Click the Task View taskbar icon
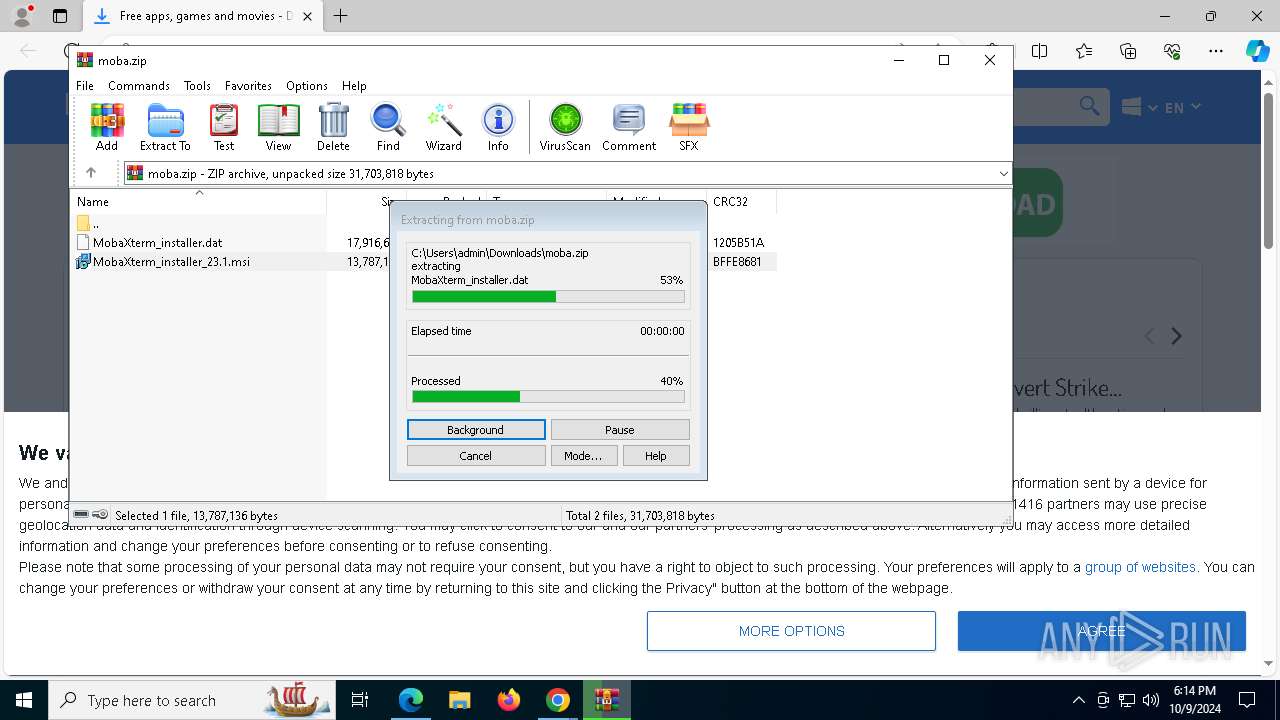 360,700
